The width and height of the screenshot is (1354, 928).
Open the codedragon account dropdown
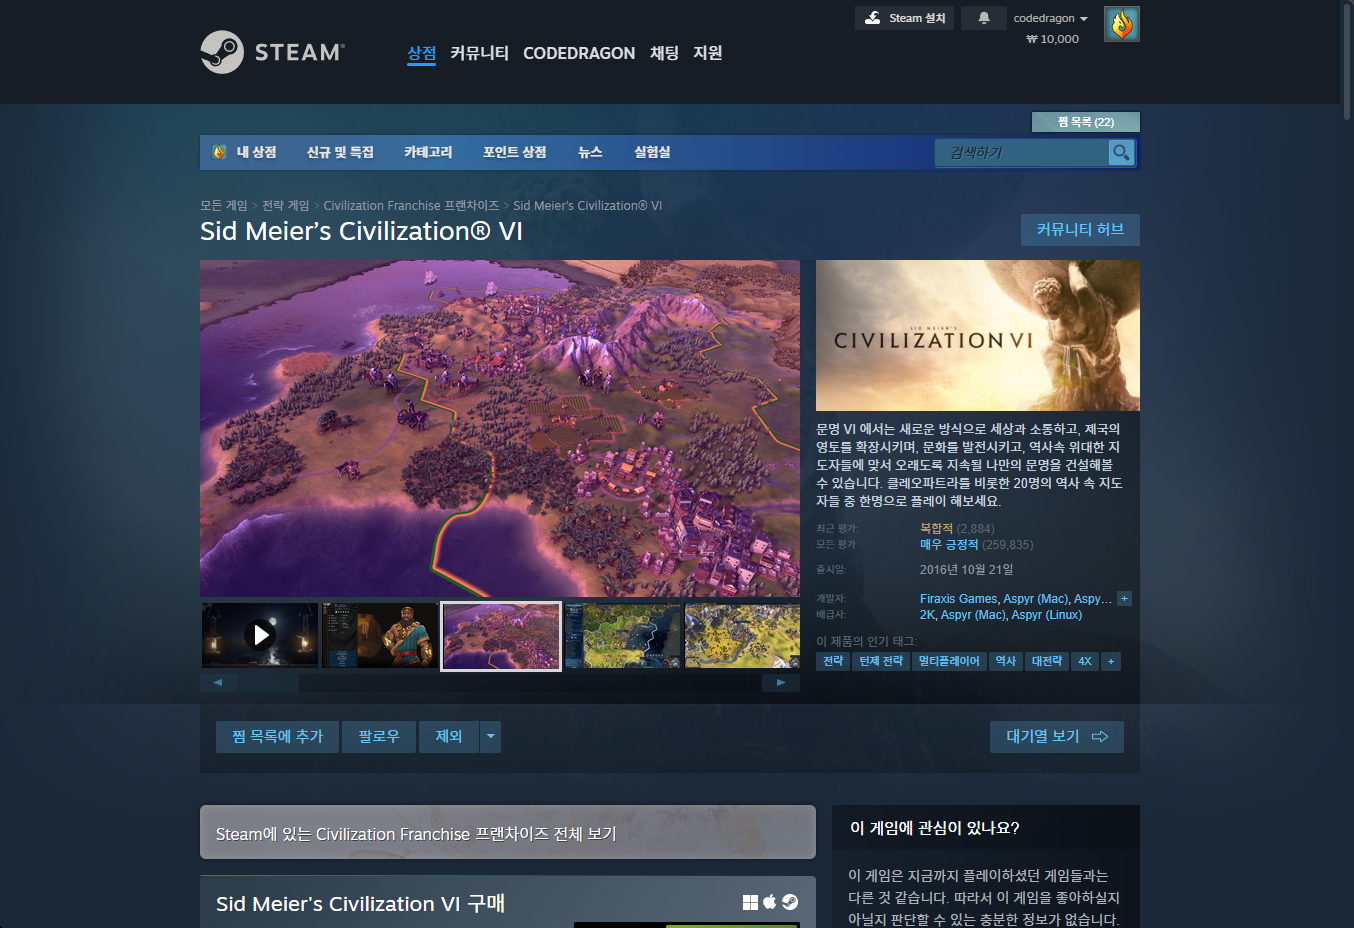point(1050,18)
